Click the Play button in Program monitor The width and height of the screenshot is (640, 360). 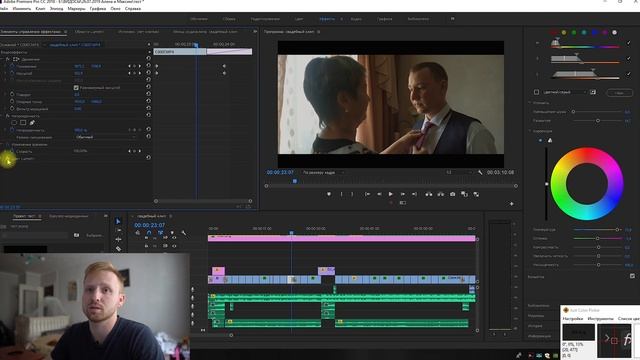391,194
